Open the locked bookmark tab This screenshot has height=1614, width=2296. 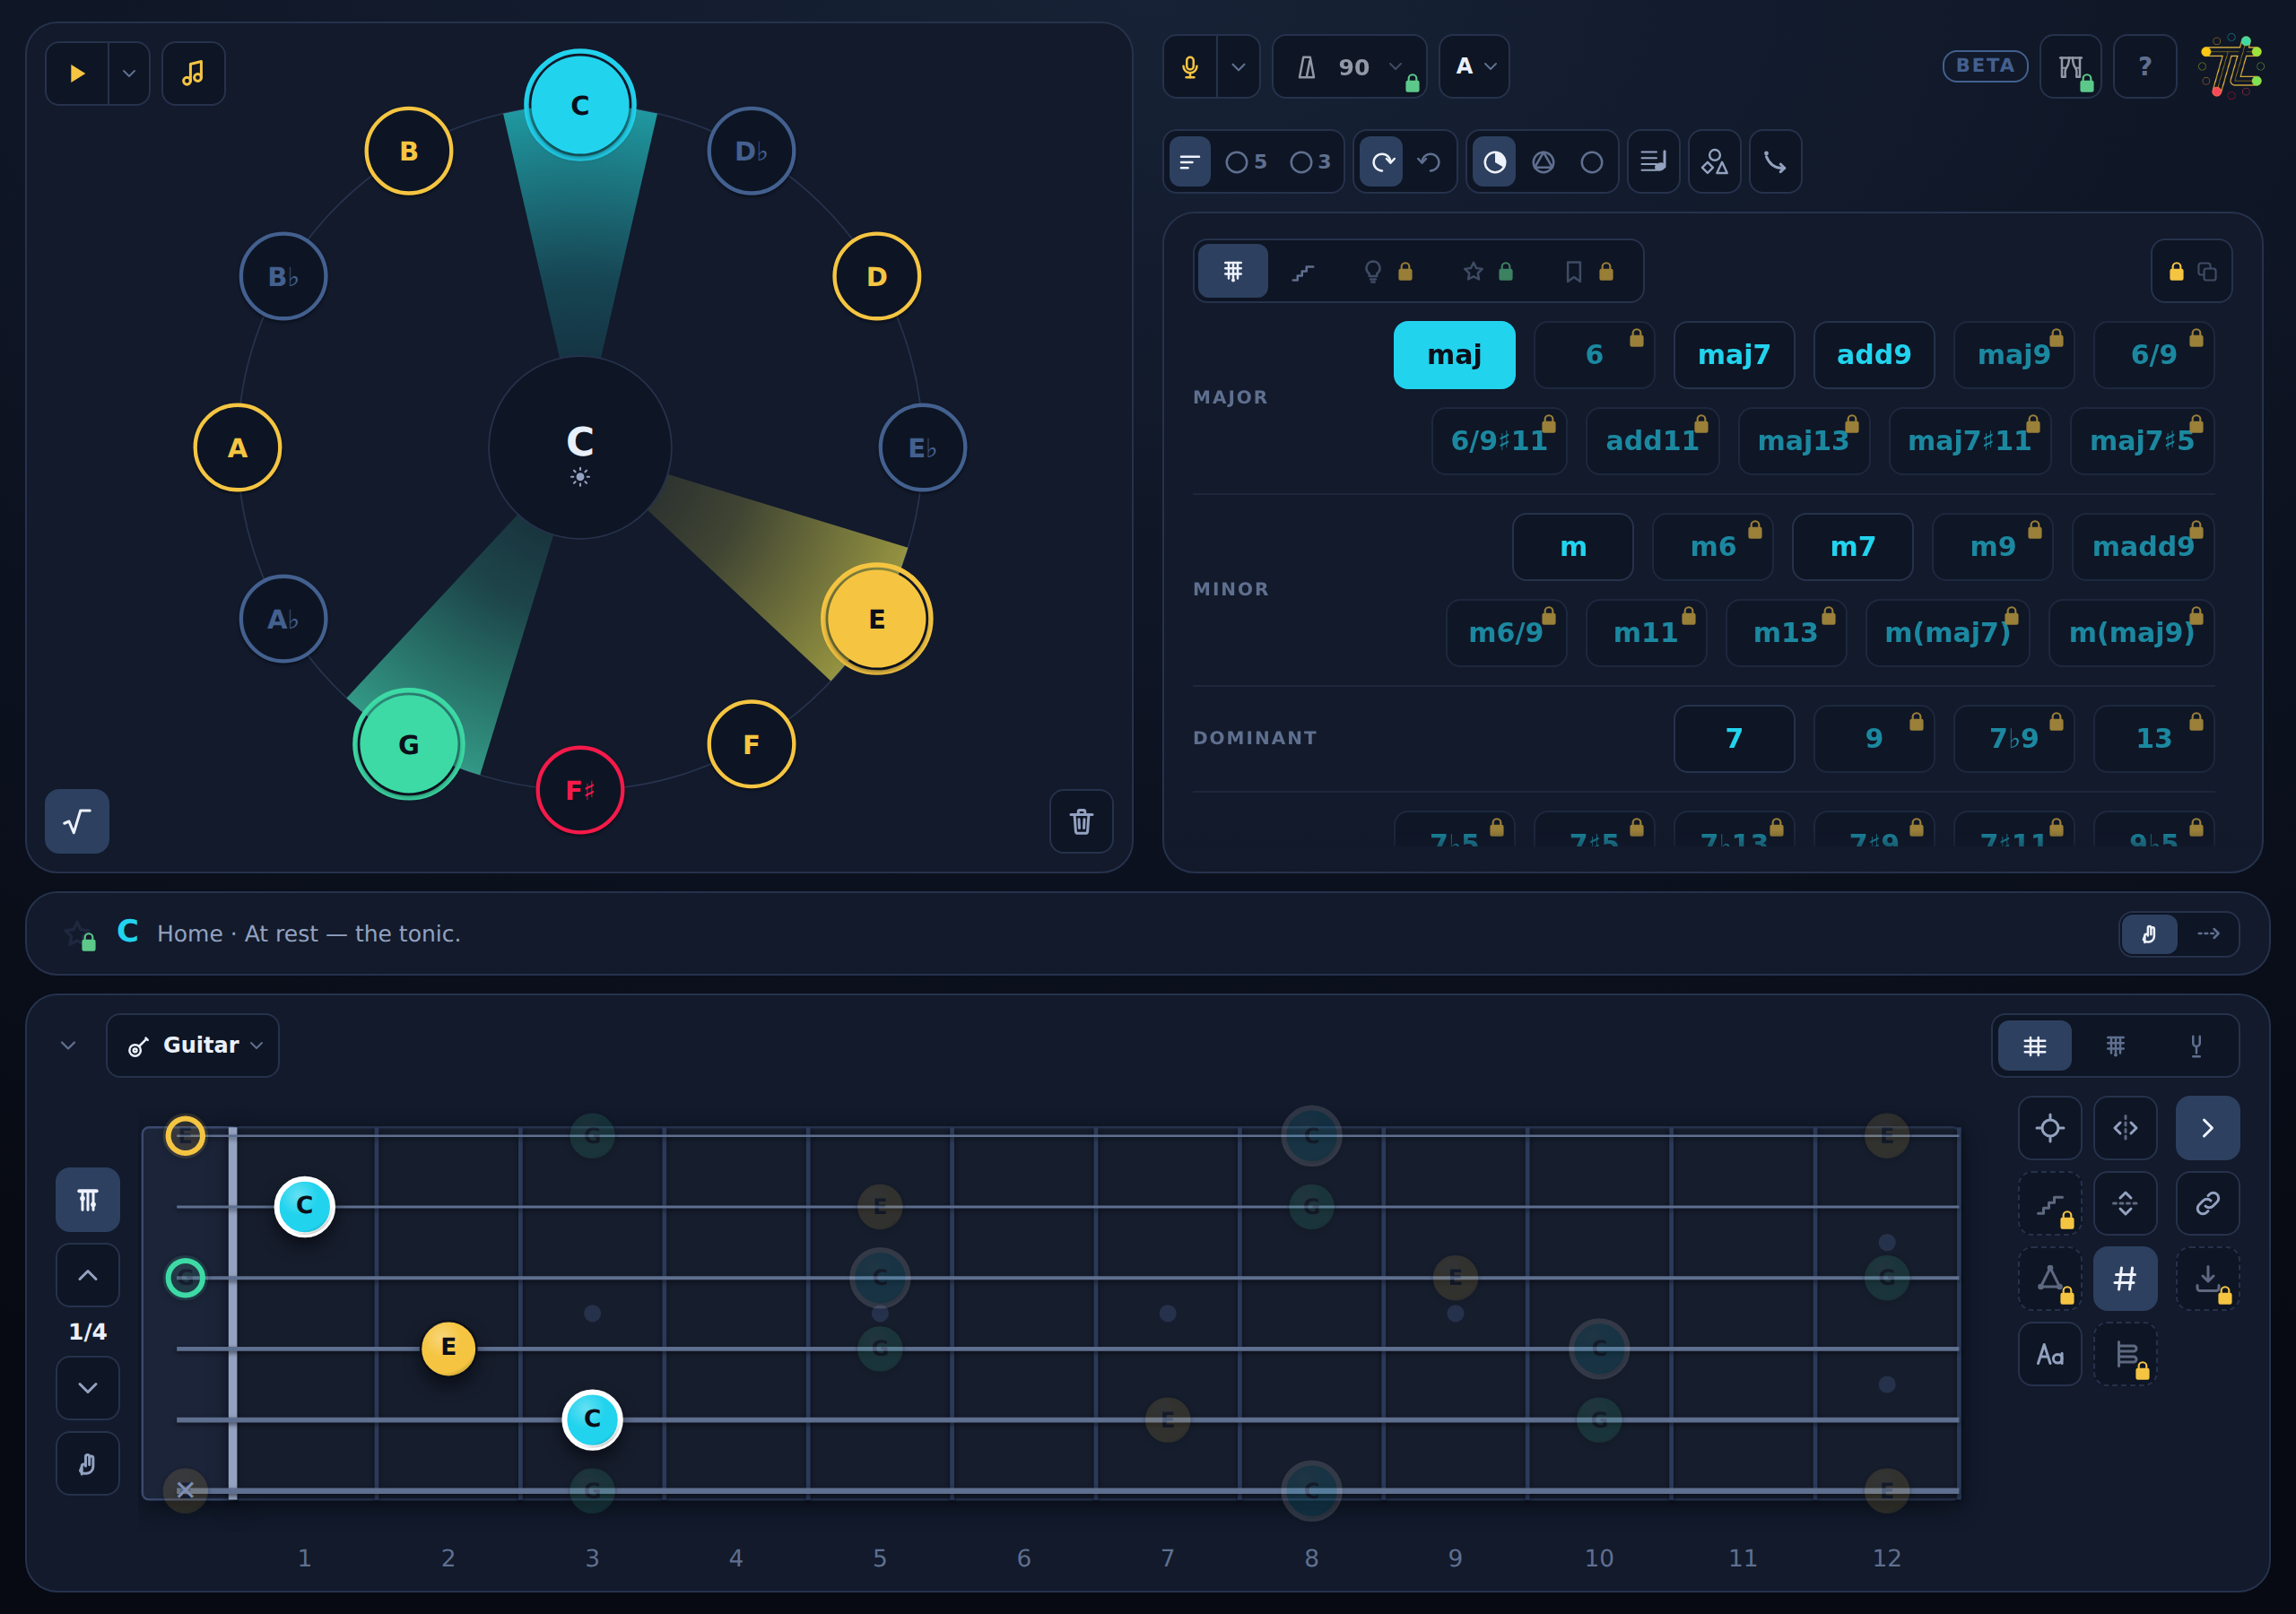click(1589, 271)
